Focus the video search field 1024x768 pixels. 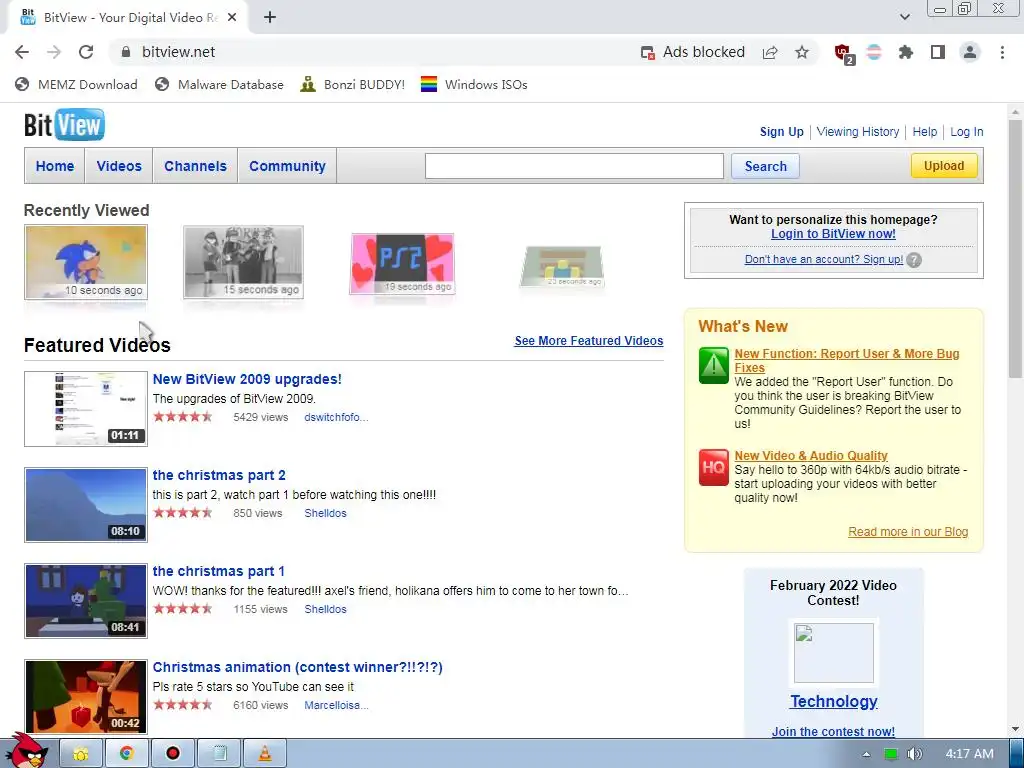click(574, 166)
